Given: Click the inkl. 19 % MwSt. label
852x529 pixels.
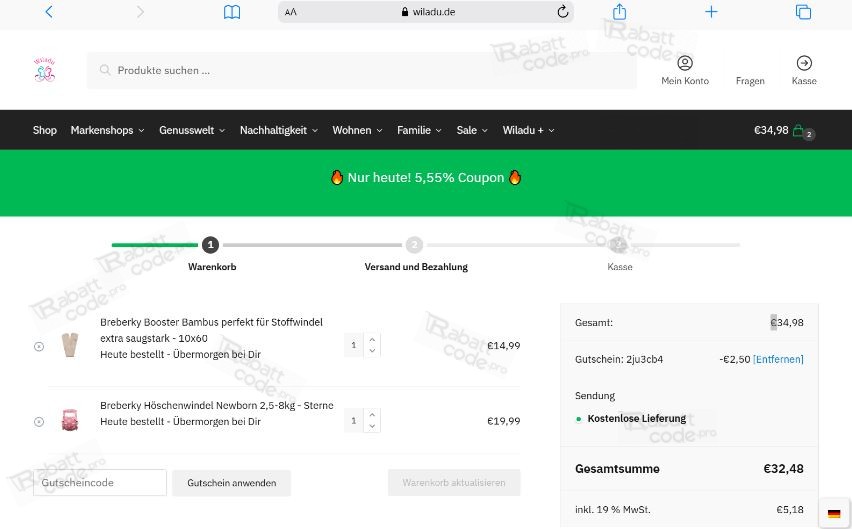Looking at the screenshot, I should 612,509.
